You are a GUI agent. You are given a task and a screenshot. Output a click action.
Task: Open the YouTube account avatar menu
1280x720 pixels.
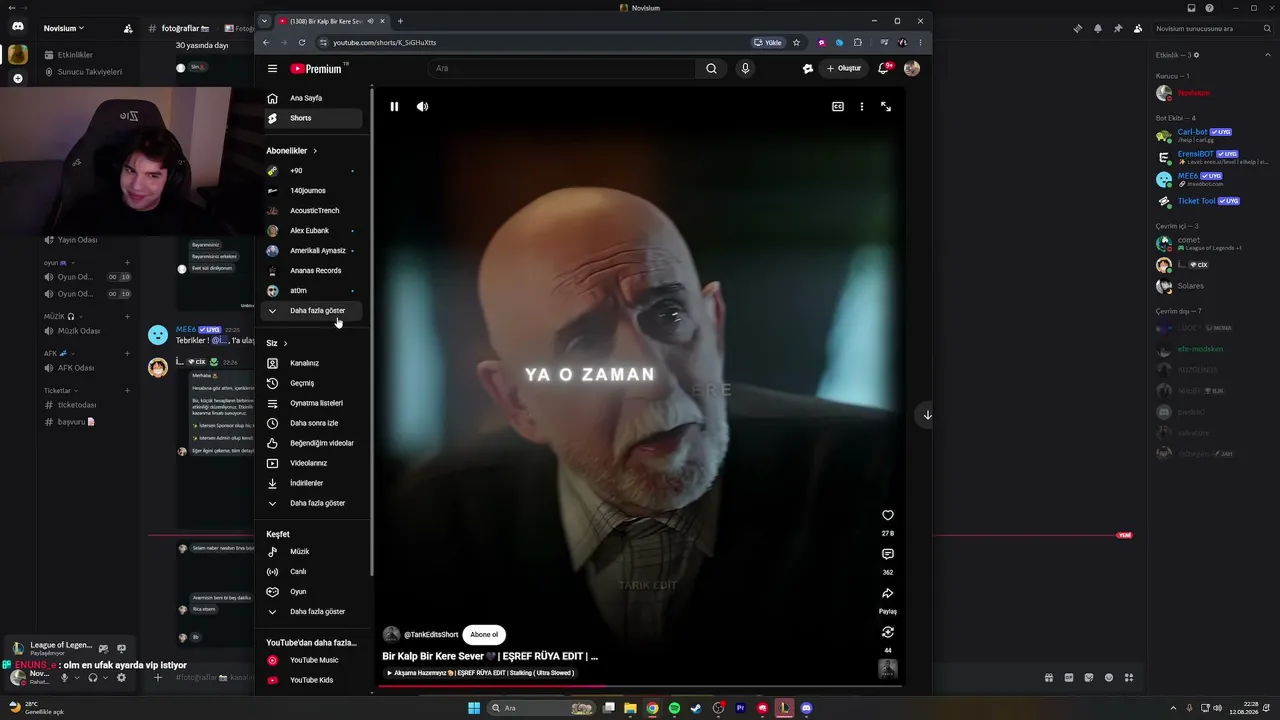pyautogui.click(x=912, y=69)
